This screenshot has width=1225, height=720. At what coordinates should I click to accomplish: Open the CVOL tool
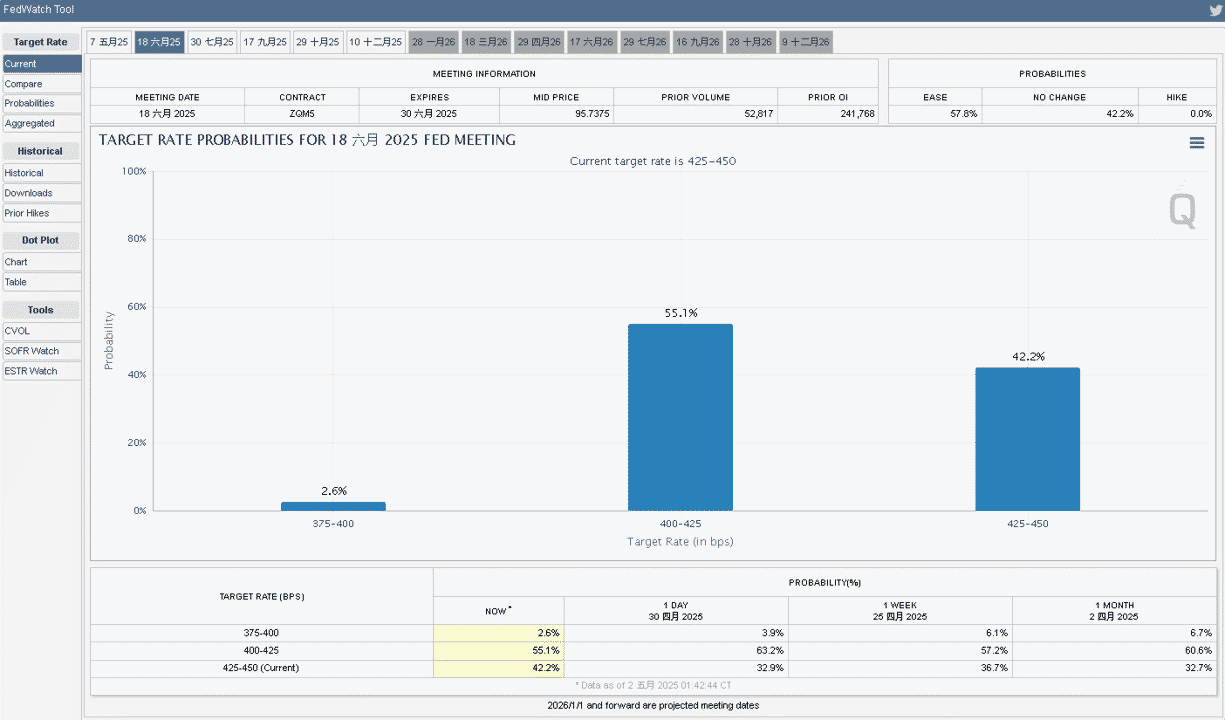click(41, 331)
